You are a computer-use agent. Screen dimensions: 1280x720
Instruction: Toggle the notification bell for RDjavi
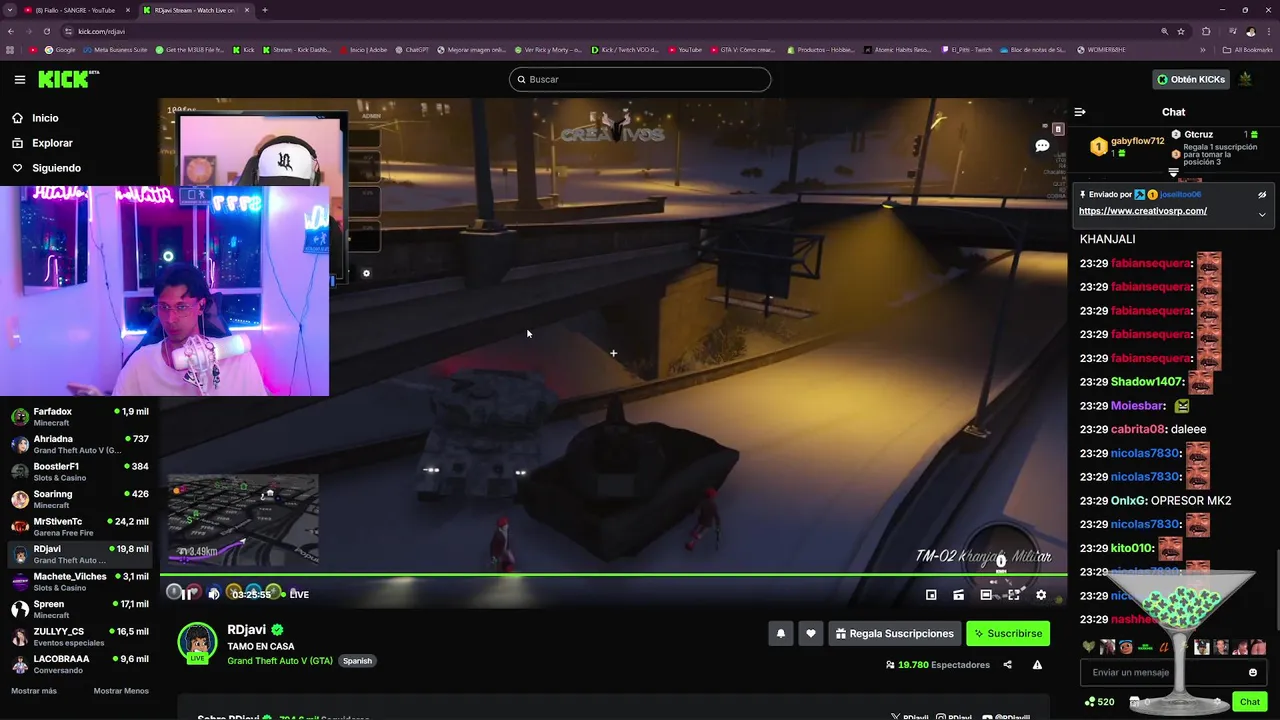pyautogui.click(x=781, y=633)
